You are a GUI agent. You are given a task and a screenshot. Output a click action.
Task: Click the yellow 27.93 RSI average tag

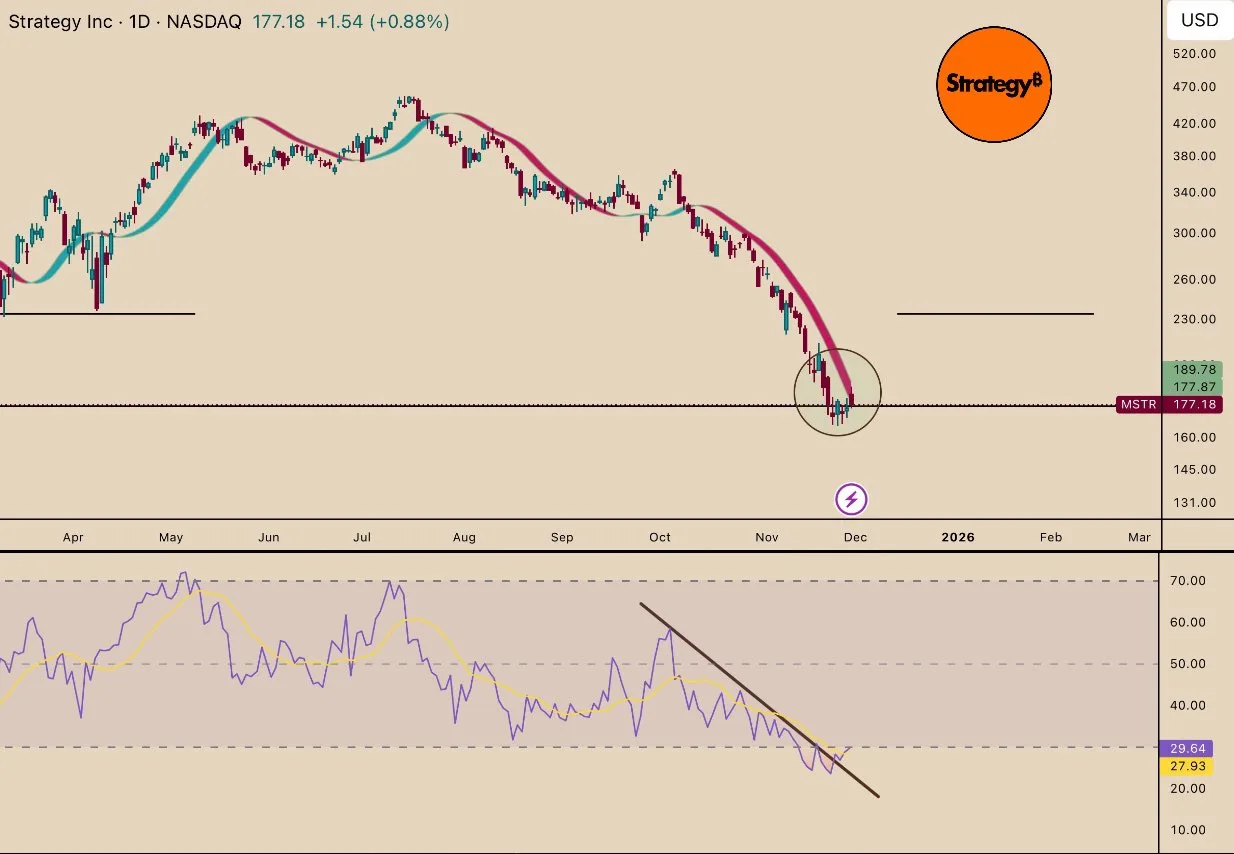(x=1185, y=767)
